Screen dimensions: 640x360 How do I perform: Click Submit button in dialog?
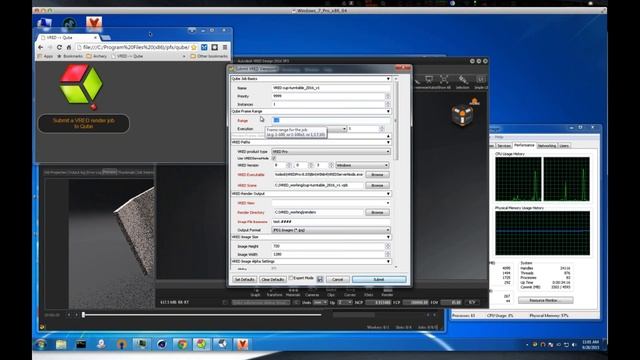tap(379, 279)
